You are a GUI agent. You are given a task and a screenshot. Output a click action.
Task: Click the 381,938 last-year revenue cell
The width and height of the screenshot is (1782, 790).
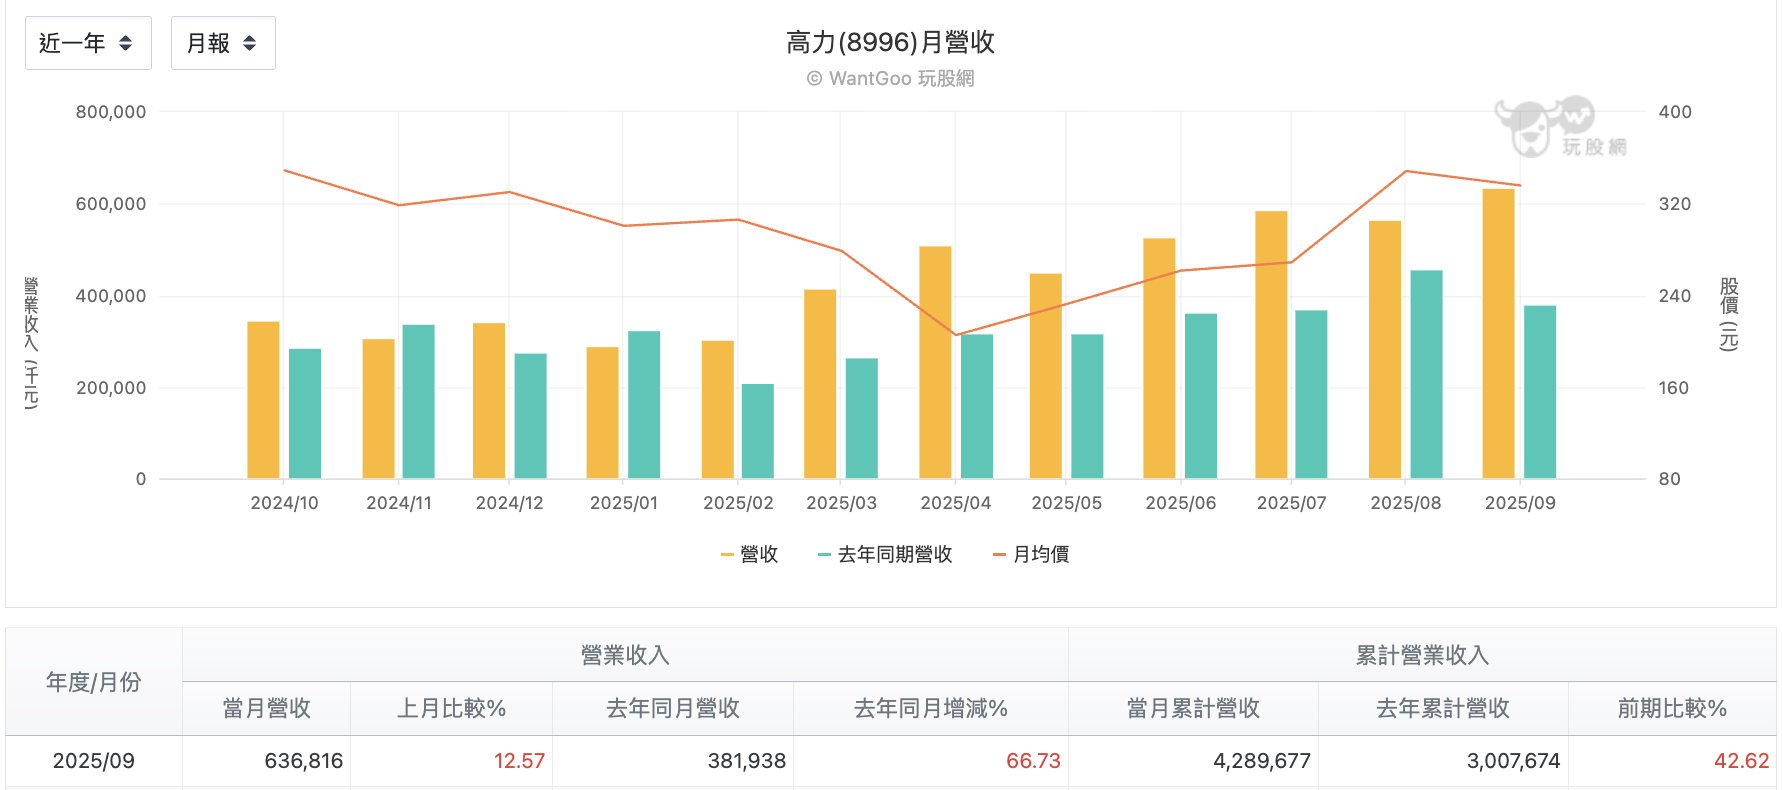673,761
